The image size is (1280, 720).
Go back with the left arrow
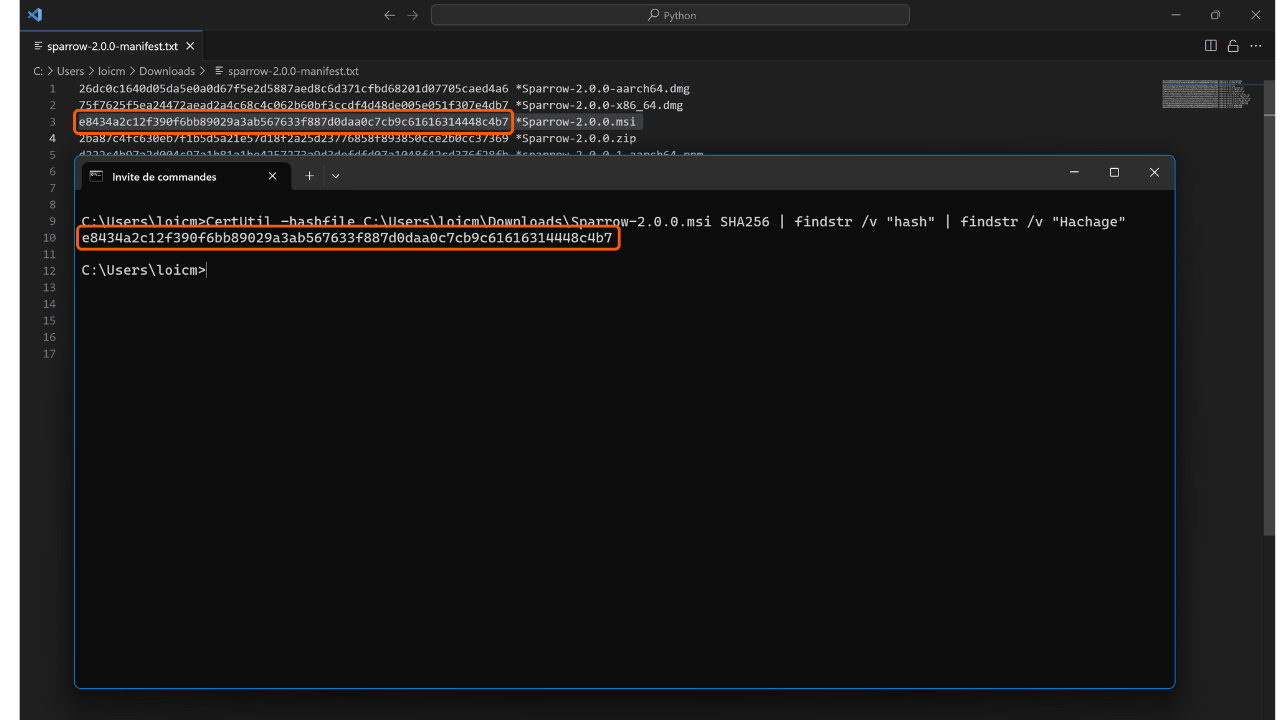[x=390, y=15]
